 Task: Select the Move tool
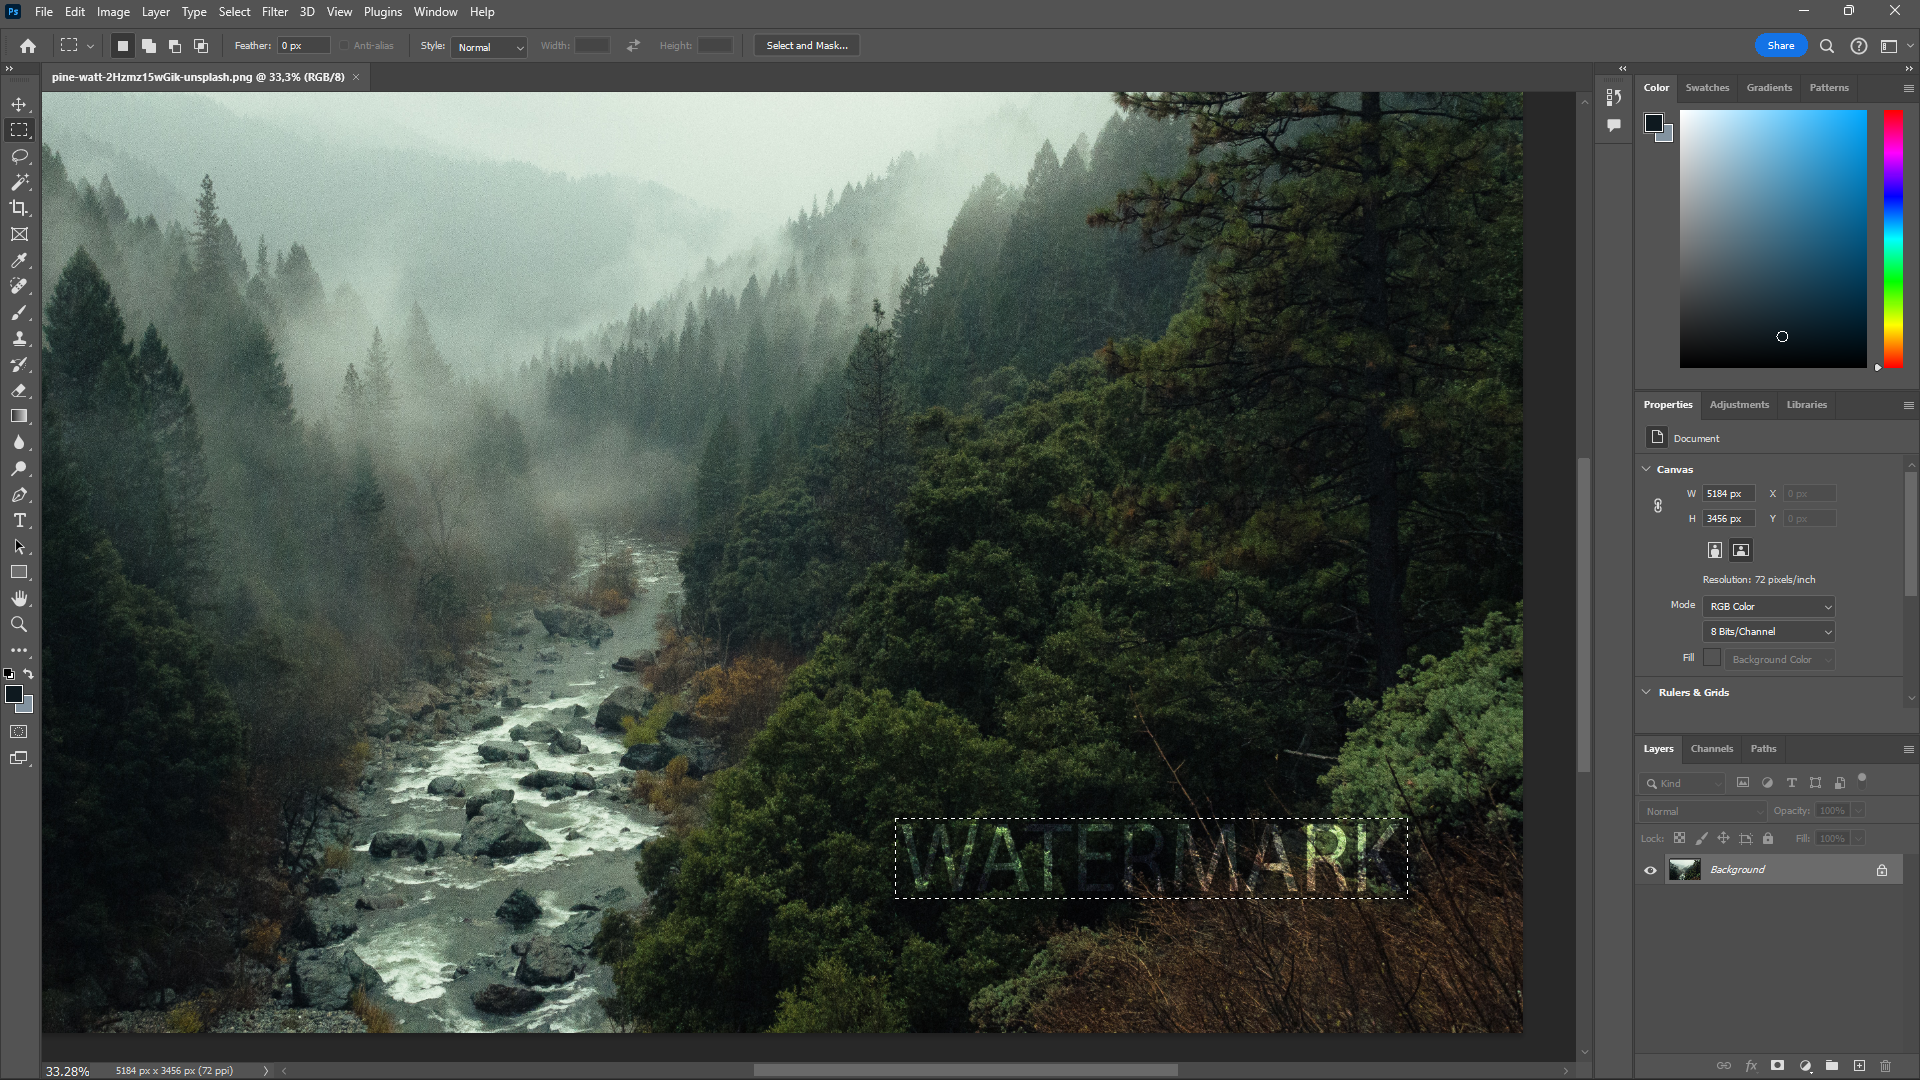click(19, 103)
